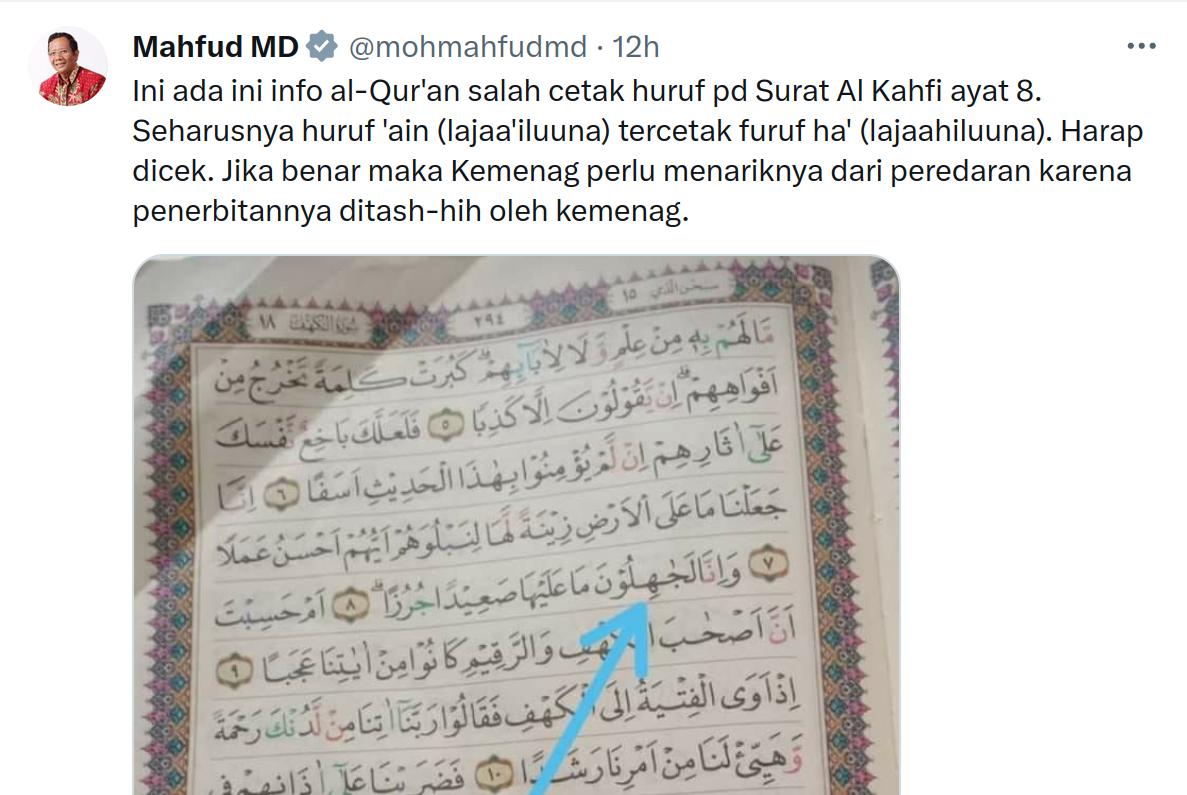This screenshot has height=795, width=1187.
Task: Open the tweet via the 12h timestamp
Action: click(636, 47)
